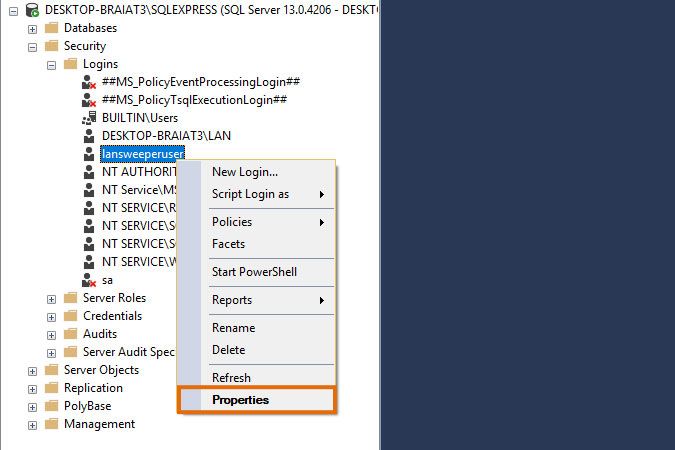This screenshot has width=675, height=450.
Task: Click the Databases folder icon
Action: coord(51,28)
